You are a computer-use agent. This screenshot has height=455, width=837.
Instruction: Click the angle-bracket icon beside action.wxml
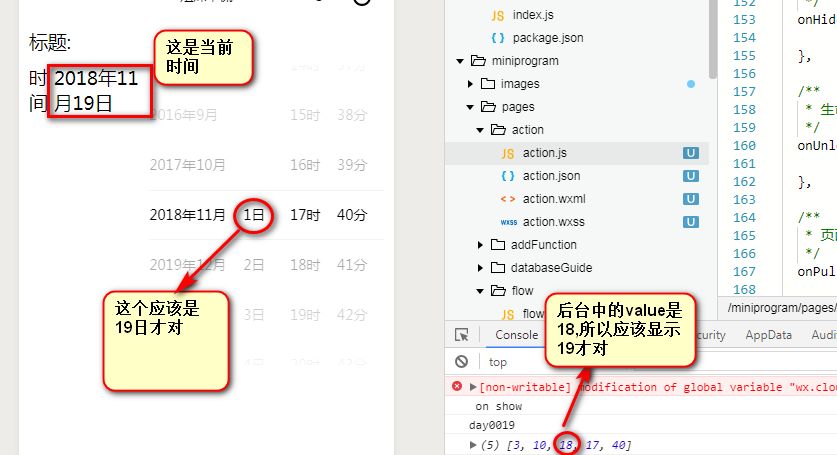pos(508,199)
